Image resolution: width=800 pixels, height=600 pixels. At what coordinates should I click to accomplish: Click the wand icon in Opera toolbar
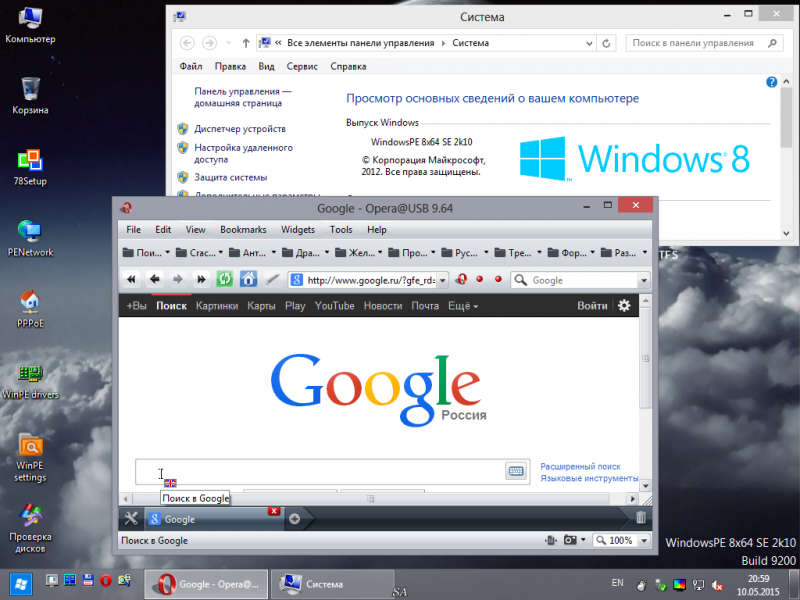pyautogui.click(x=272, y=280)
